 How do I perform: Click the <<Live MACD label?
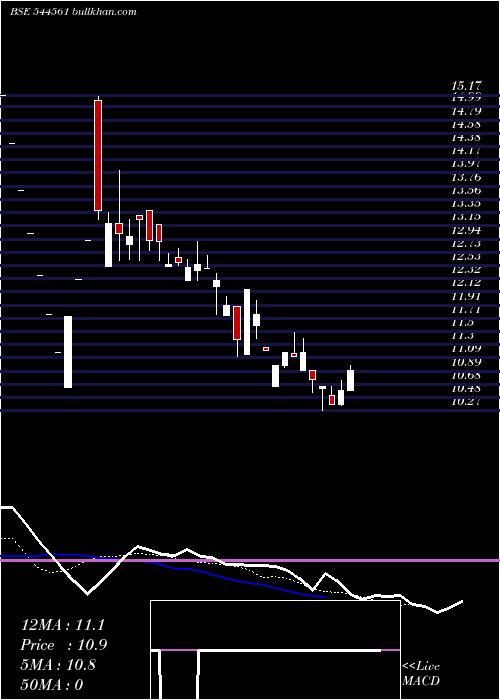pos(421,674)
